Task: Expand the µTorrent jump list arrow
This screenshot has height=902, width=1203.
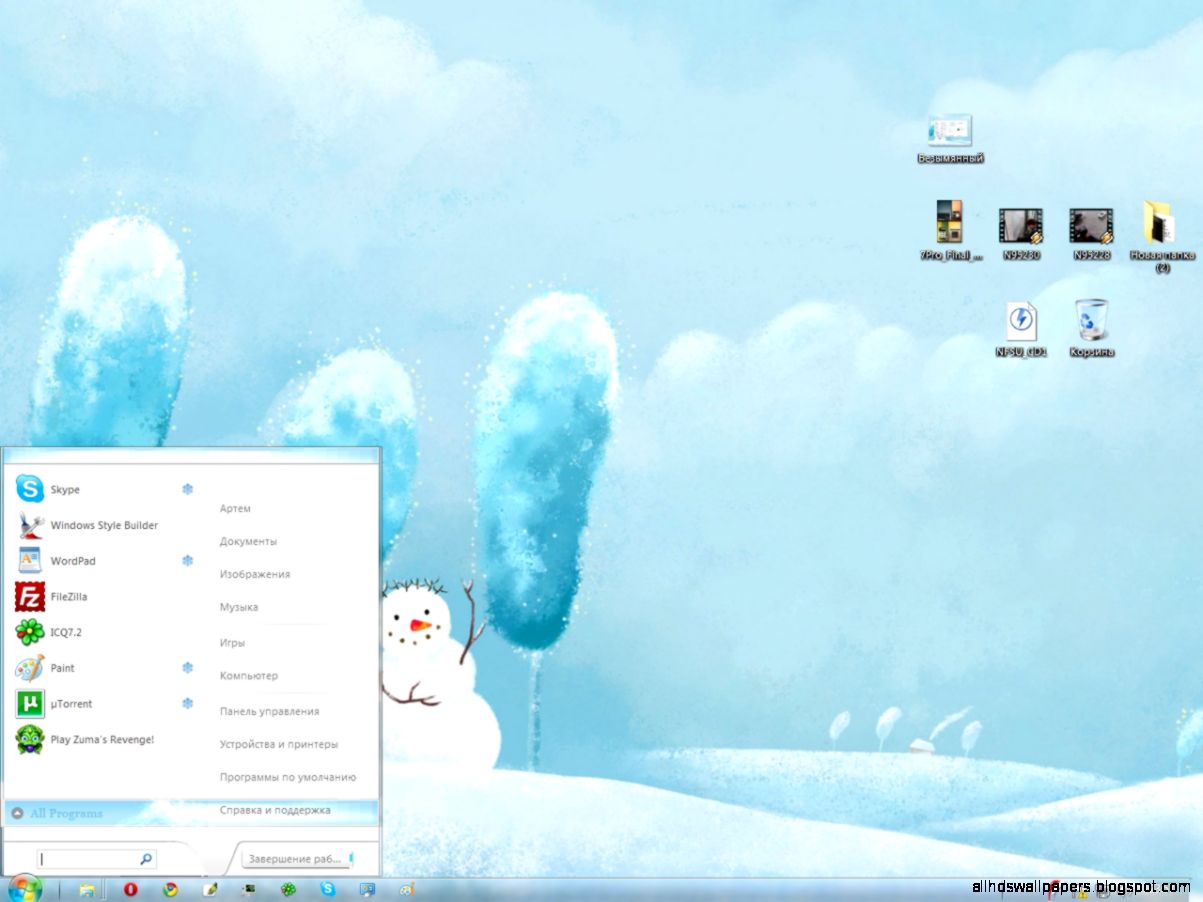Action: point(187,704)
